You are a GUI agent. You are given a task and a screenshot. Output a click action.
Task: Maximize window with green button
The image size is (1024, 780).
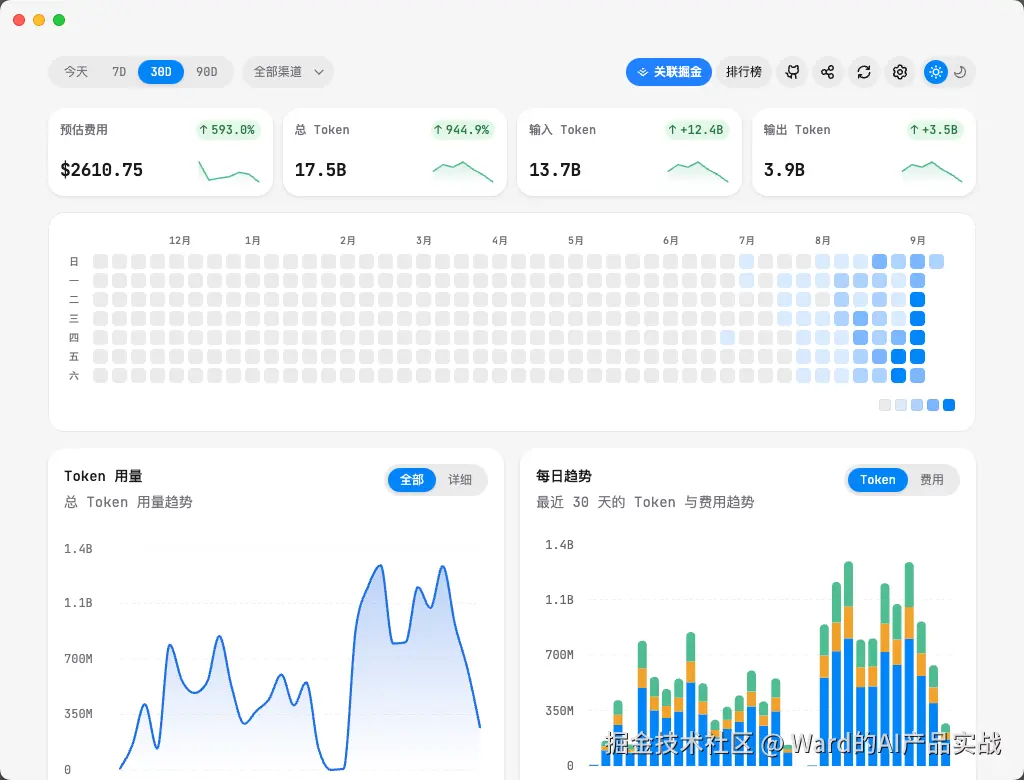59,20
